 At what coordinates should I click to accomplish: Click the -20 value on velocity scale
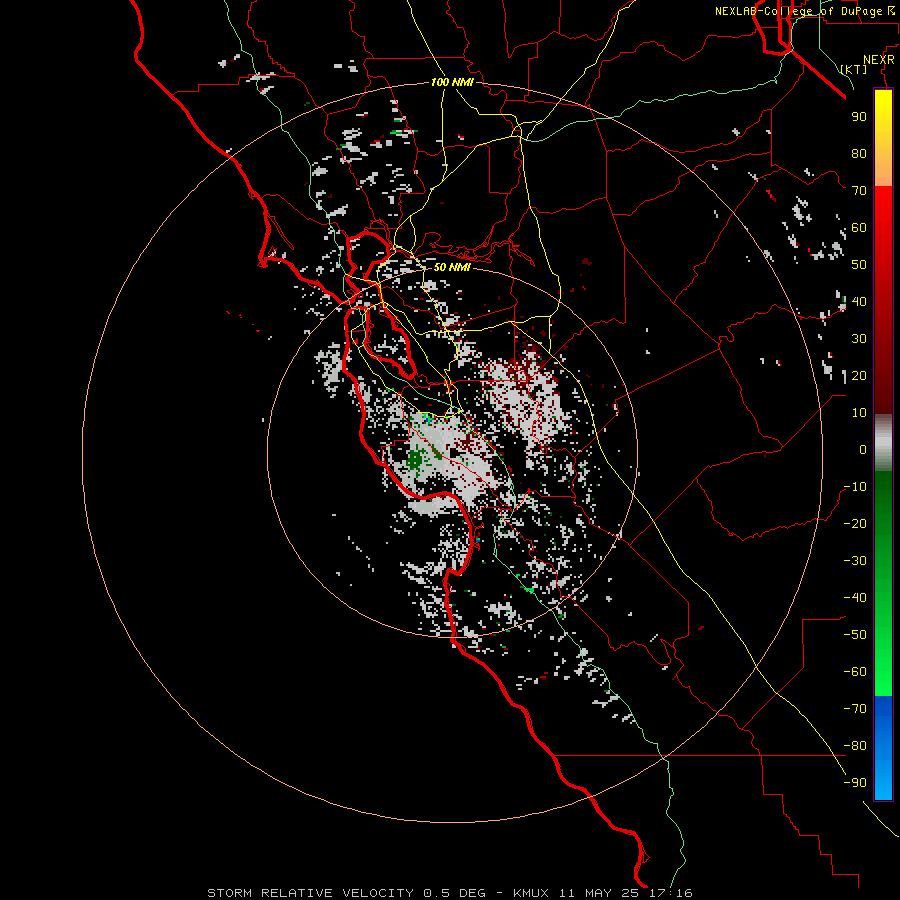pos(855,523)
